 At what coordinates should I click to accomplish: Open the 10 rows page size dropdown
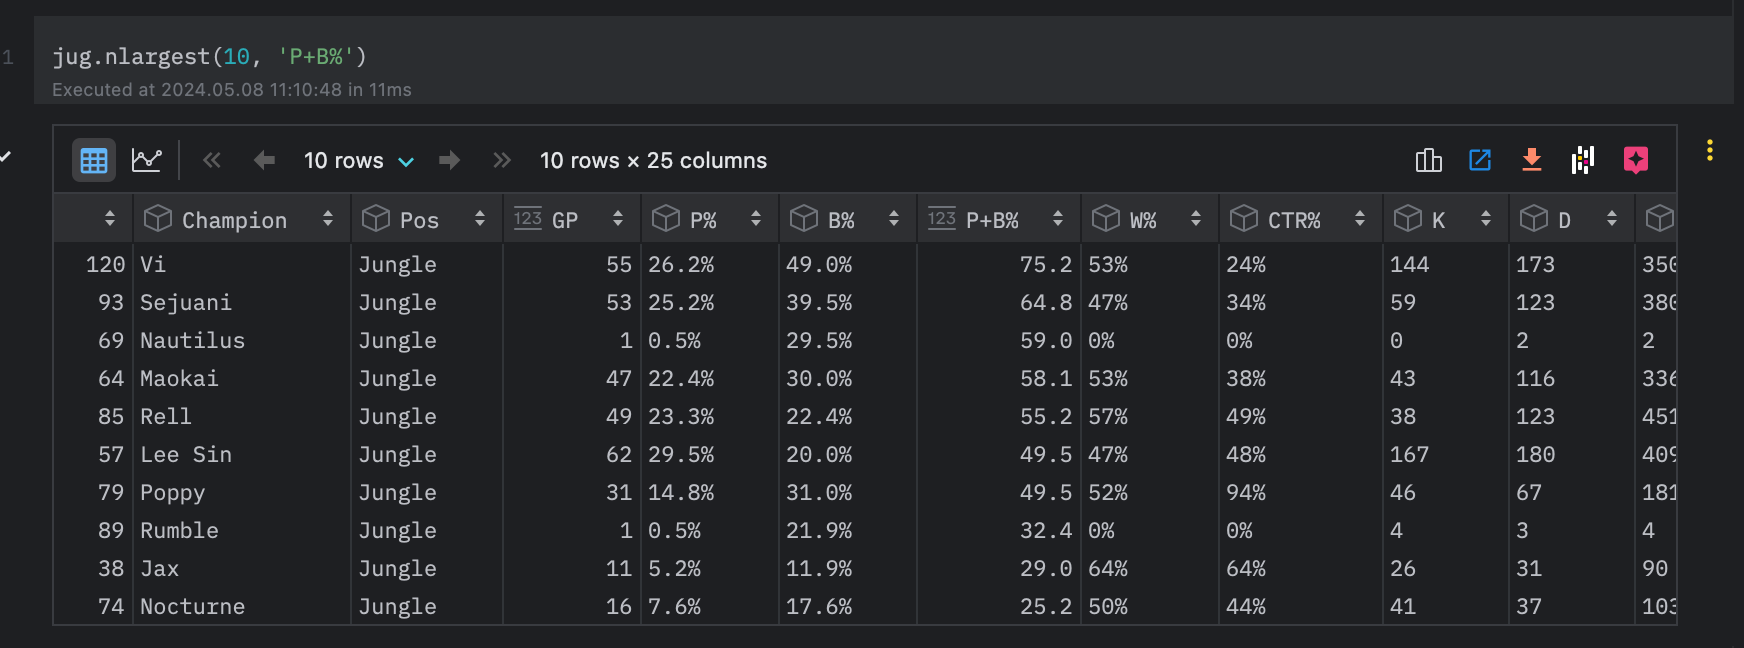(358, 160)
